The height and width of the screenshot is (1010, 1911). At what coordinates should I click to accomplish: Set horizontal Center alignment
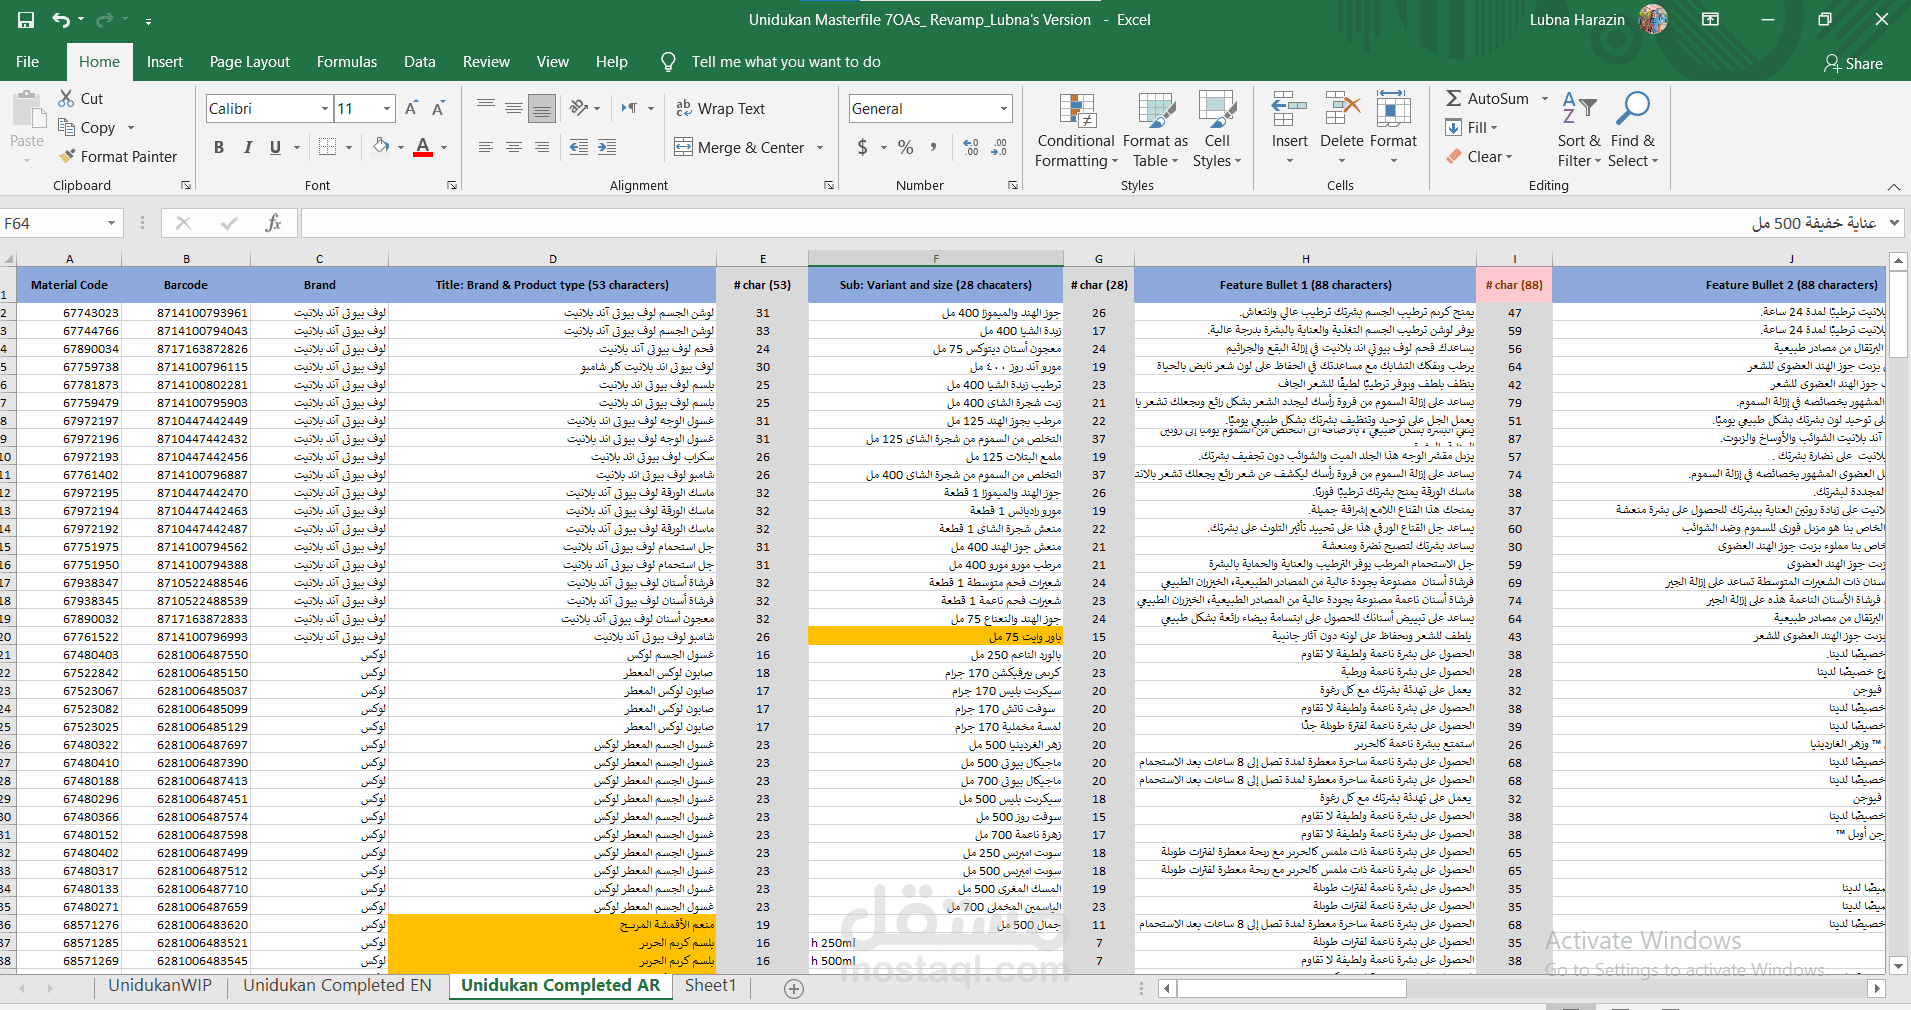[514, 147]
